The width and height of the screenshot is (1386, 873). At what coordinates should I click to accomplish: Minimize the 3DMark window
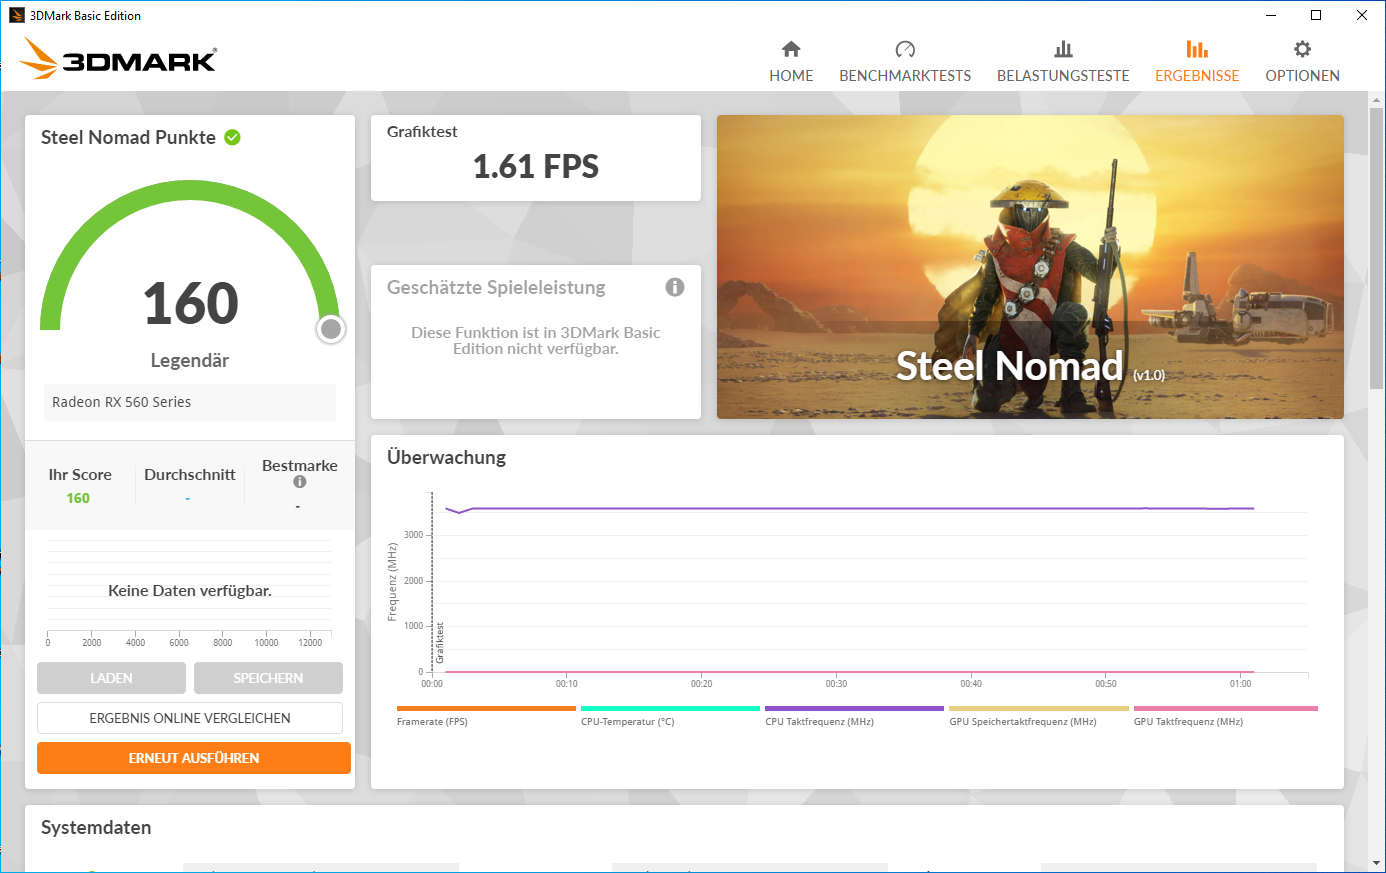tap(1271, 15)
